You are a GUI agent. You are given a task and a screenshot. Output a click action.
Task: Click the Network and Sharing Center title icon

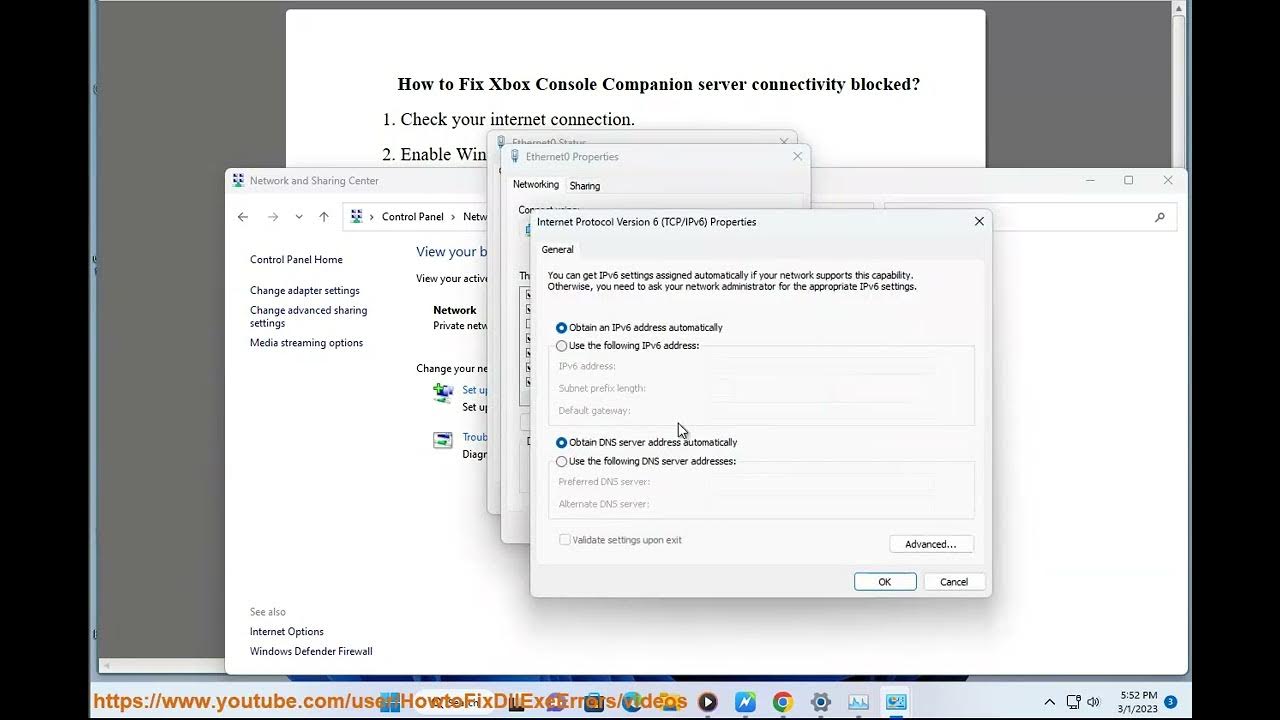tap(238, 181)
